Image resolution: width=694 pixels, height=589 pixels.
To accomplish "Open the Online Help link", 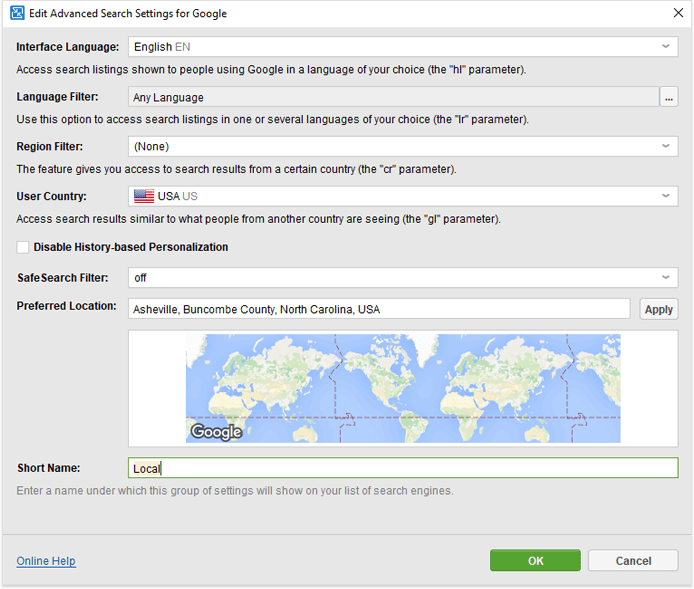I will click(x=46, y=561).
